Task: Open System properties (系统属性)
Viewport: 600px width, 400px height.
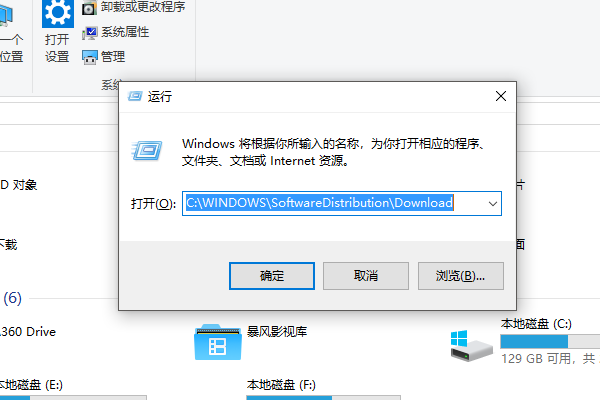Action: point(116,32)
